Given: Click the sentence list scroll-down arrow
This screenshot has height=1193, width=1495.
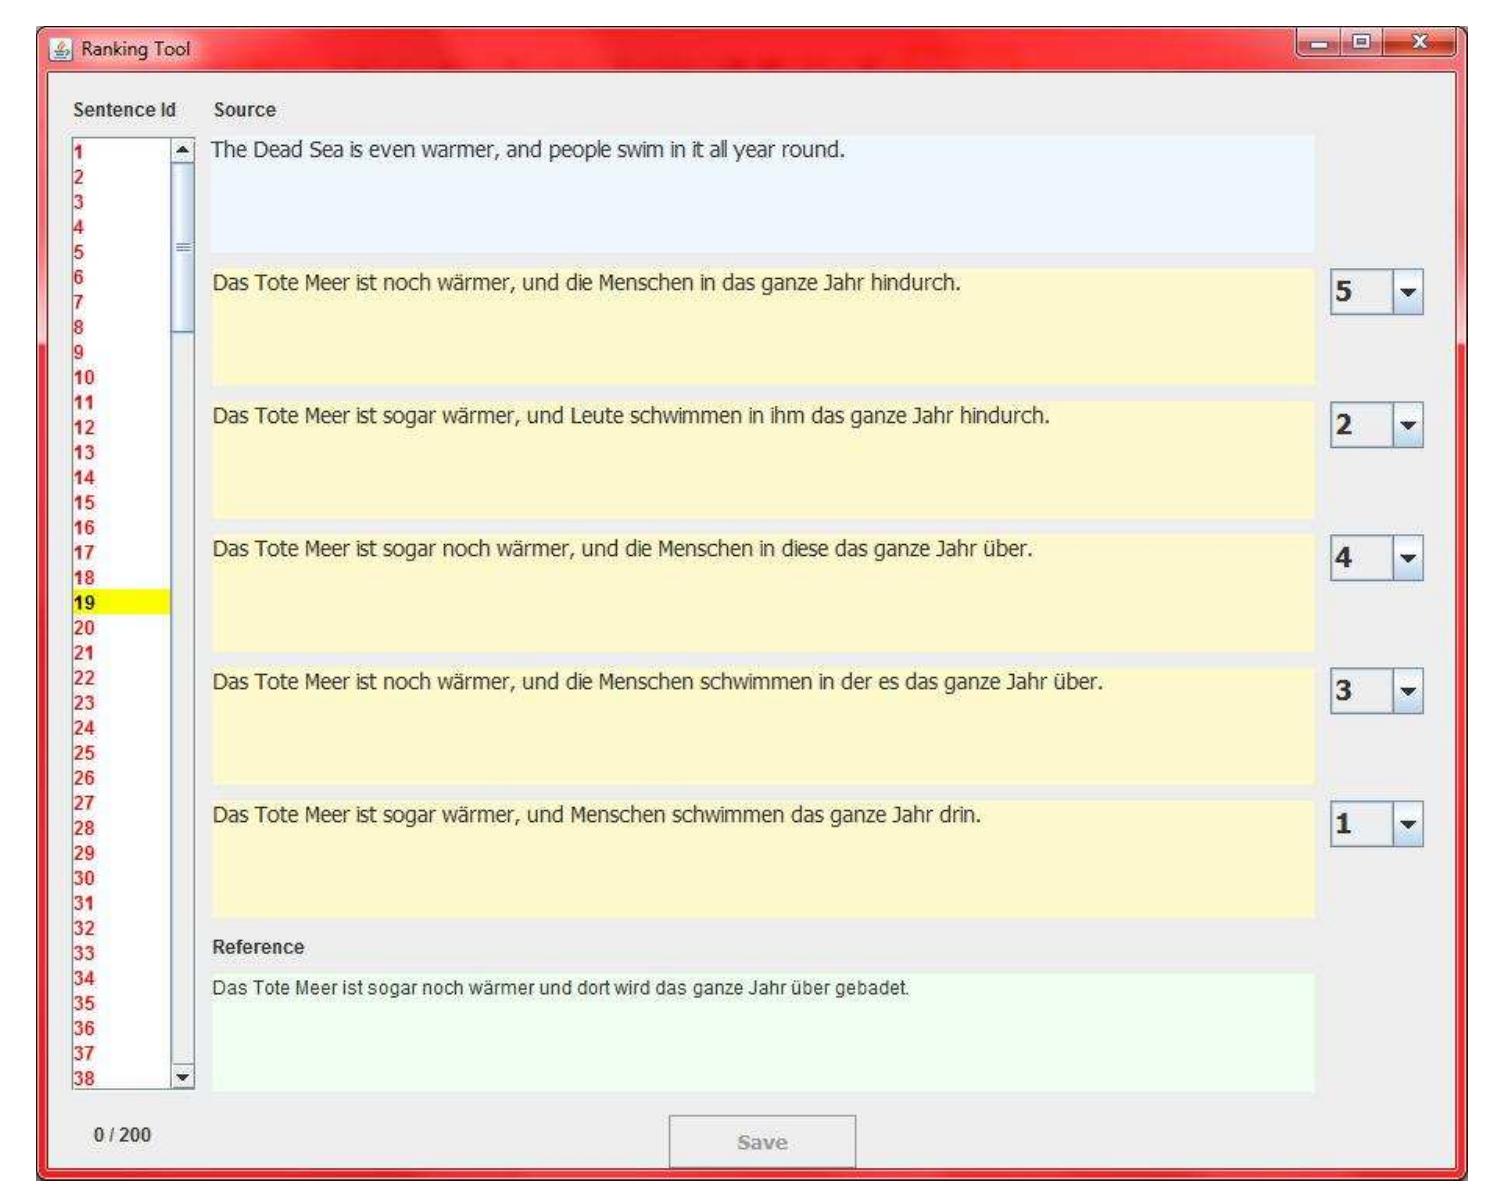Looking at the screenshot, I should 183,1078.
